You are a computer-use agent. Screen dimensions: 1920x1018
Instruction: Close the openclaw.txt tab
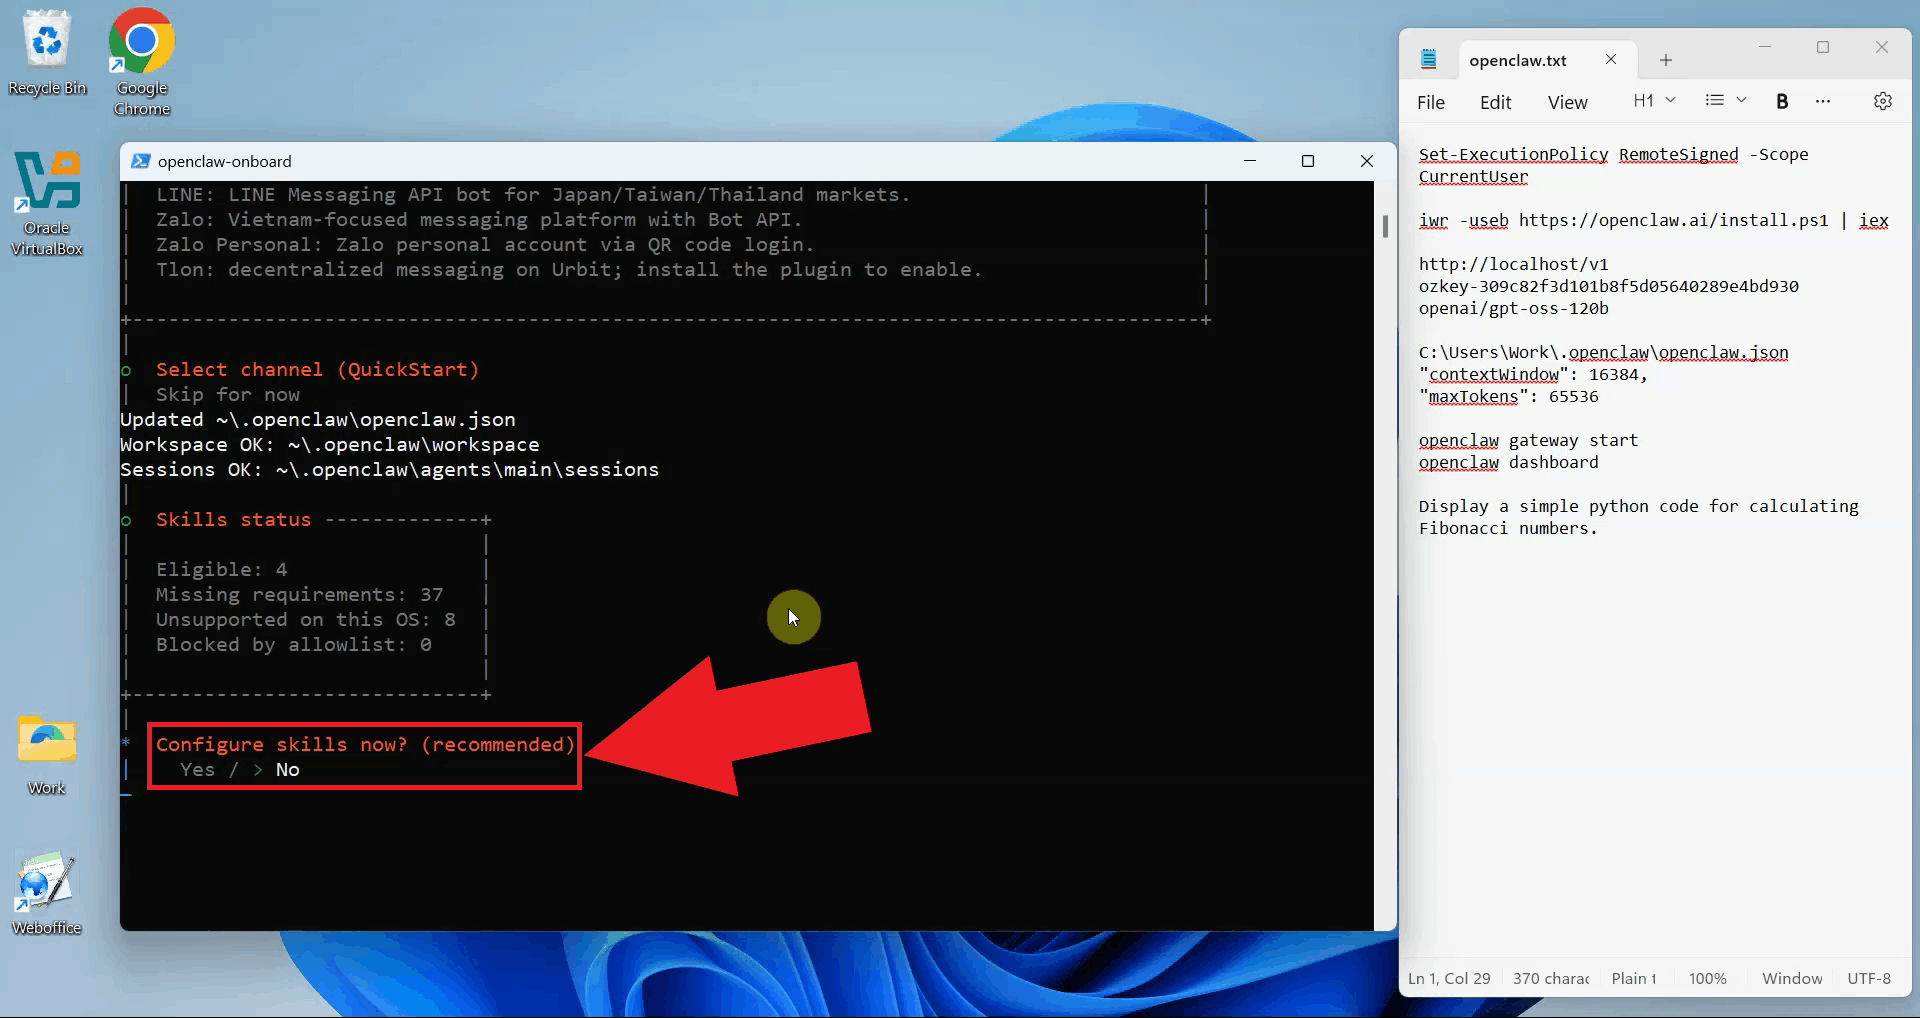point(1611,60)
